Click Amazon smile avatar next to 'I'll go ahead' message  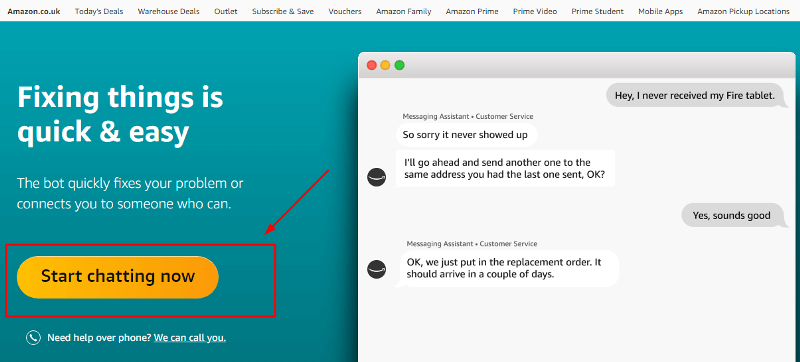[377, 177]
